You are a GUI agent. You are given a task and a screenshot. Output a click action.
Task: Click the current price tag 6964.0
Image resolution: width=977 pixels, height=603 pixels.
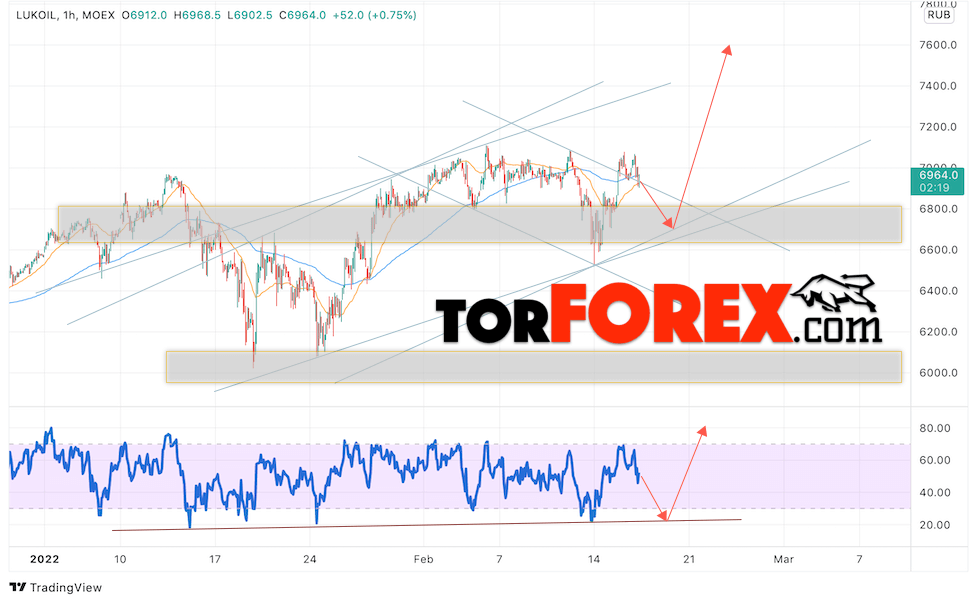(937, 175)
